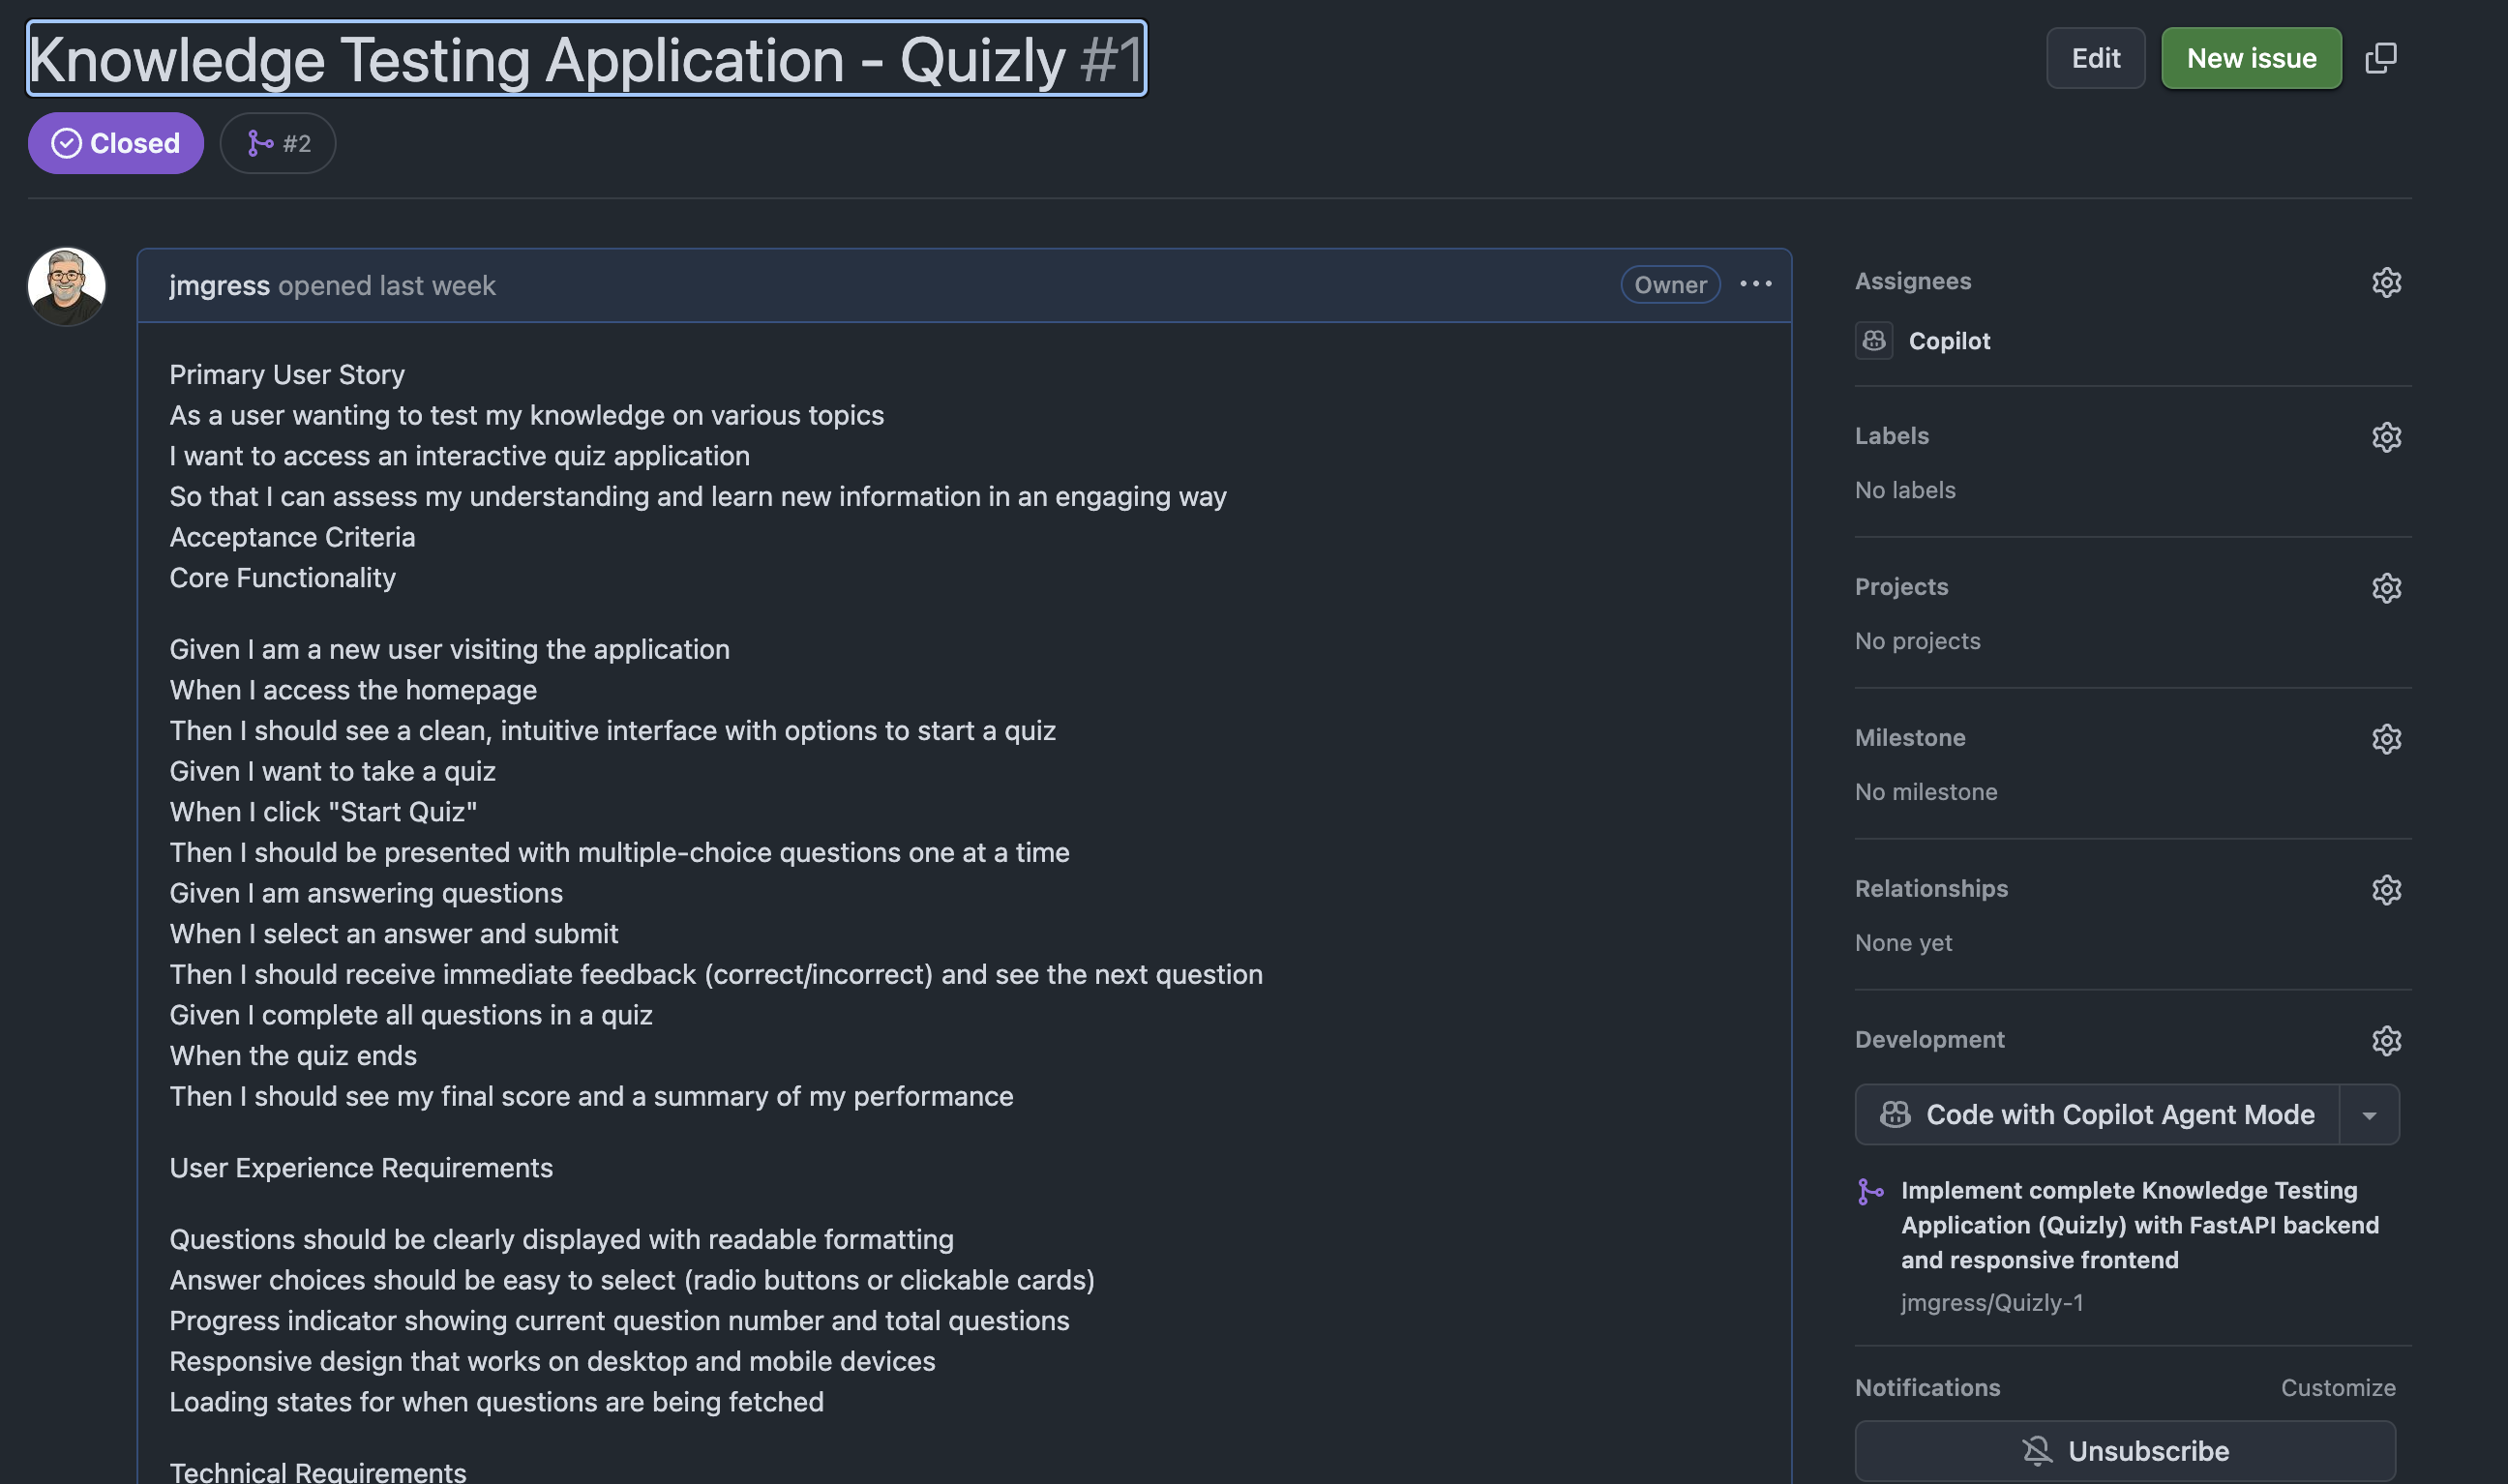Click the Relationships sidebar heading
The width and height of the screenshot is (2508, 1484).
(1931, 889)
